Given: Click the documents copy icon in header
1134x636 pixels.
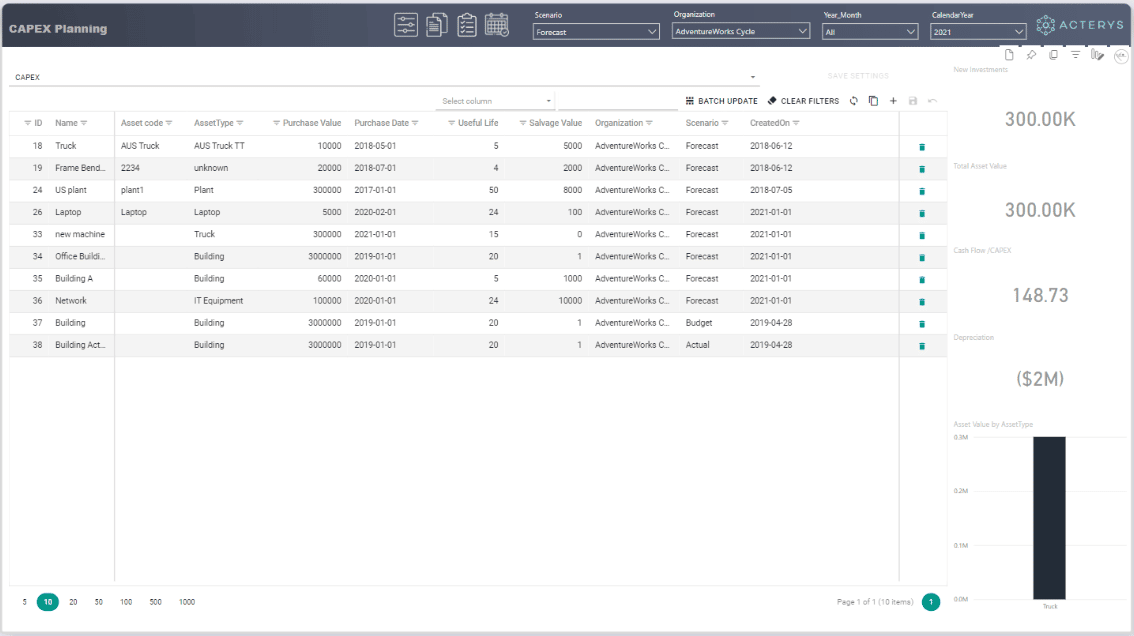Looking at the screenshot, I should pyautogui.click(x=436, y=25).
